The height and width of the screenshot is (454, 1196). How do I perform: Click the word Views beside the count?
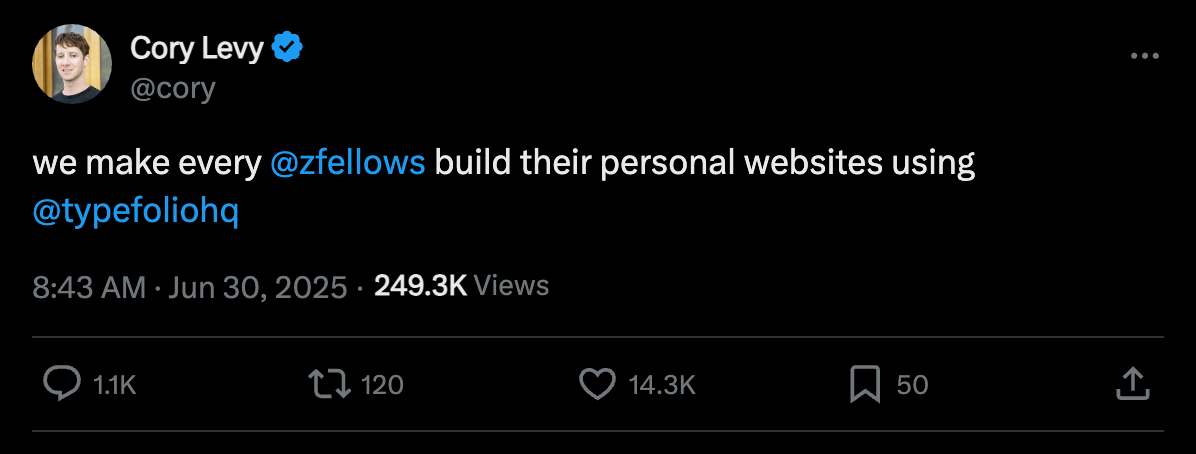511,286
